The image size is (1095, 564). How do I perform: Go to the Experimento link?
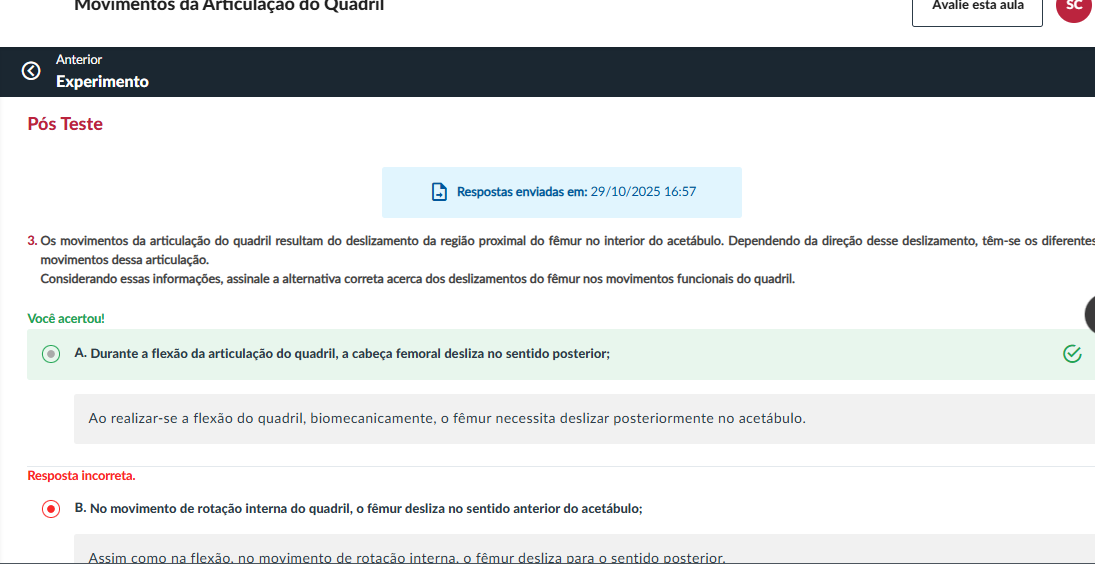(x=102, y=82)
